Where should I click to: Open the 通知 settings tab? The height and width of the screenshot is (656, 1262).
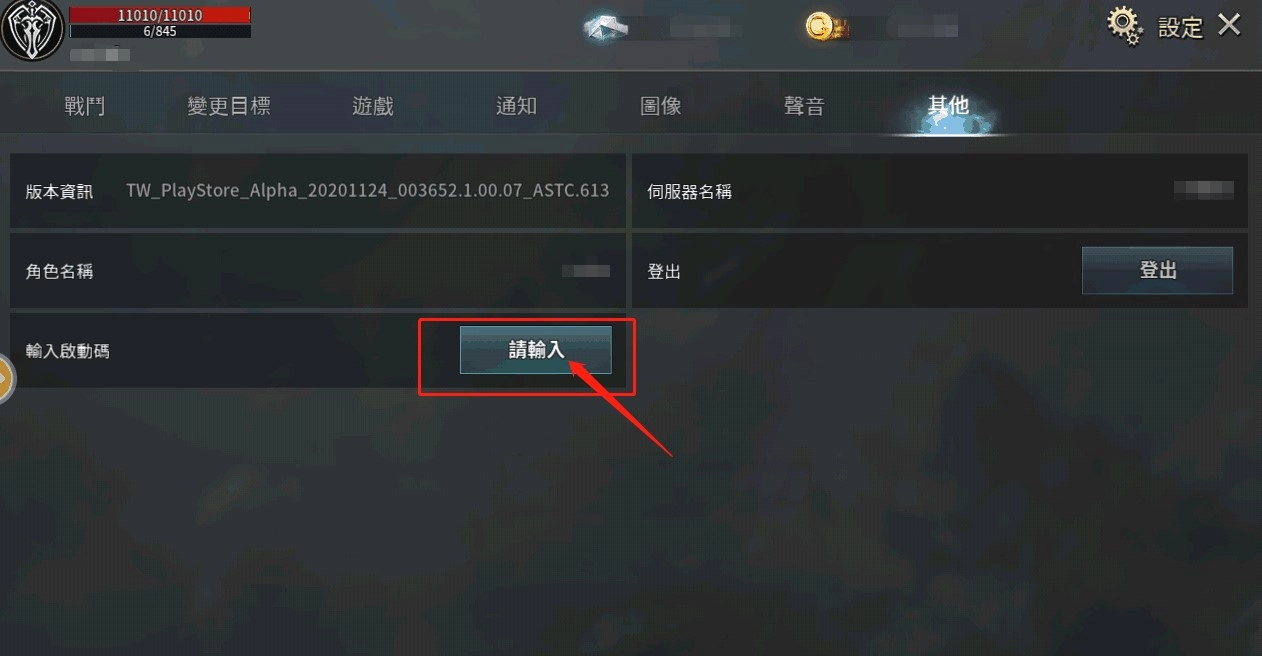click(x=517, y=106)
